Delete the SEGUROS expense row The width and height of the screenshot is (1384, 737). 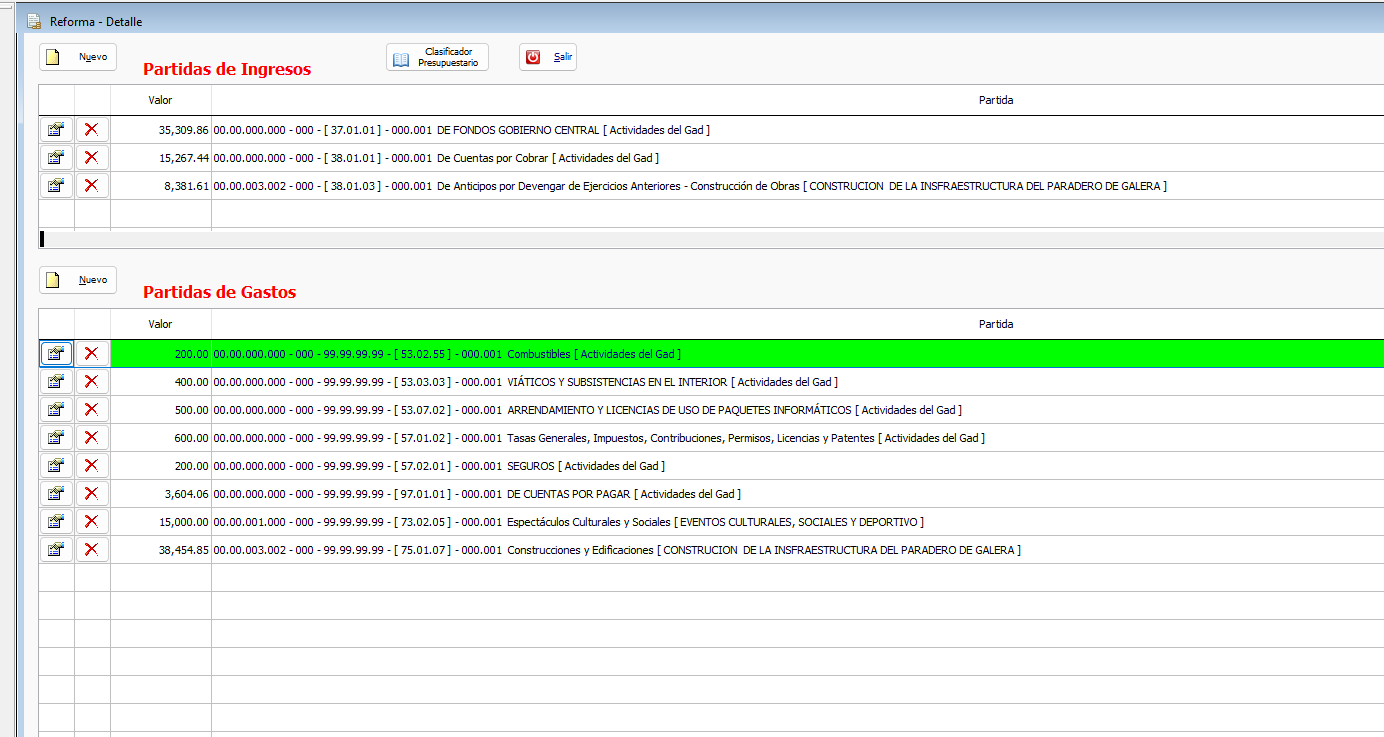coord(92,466)
